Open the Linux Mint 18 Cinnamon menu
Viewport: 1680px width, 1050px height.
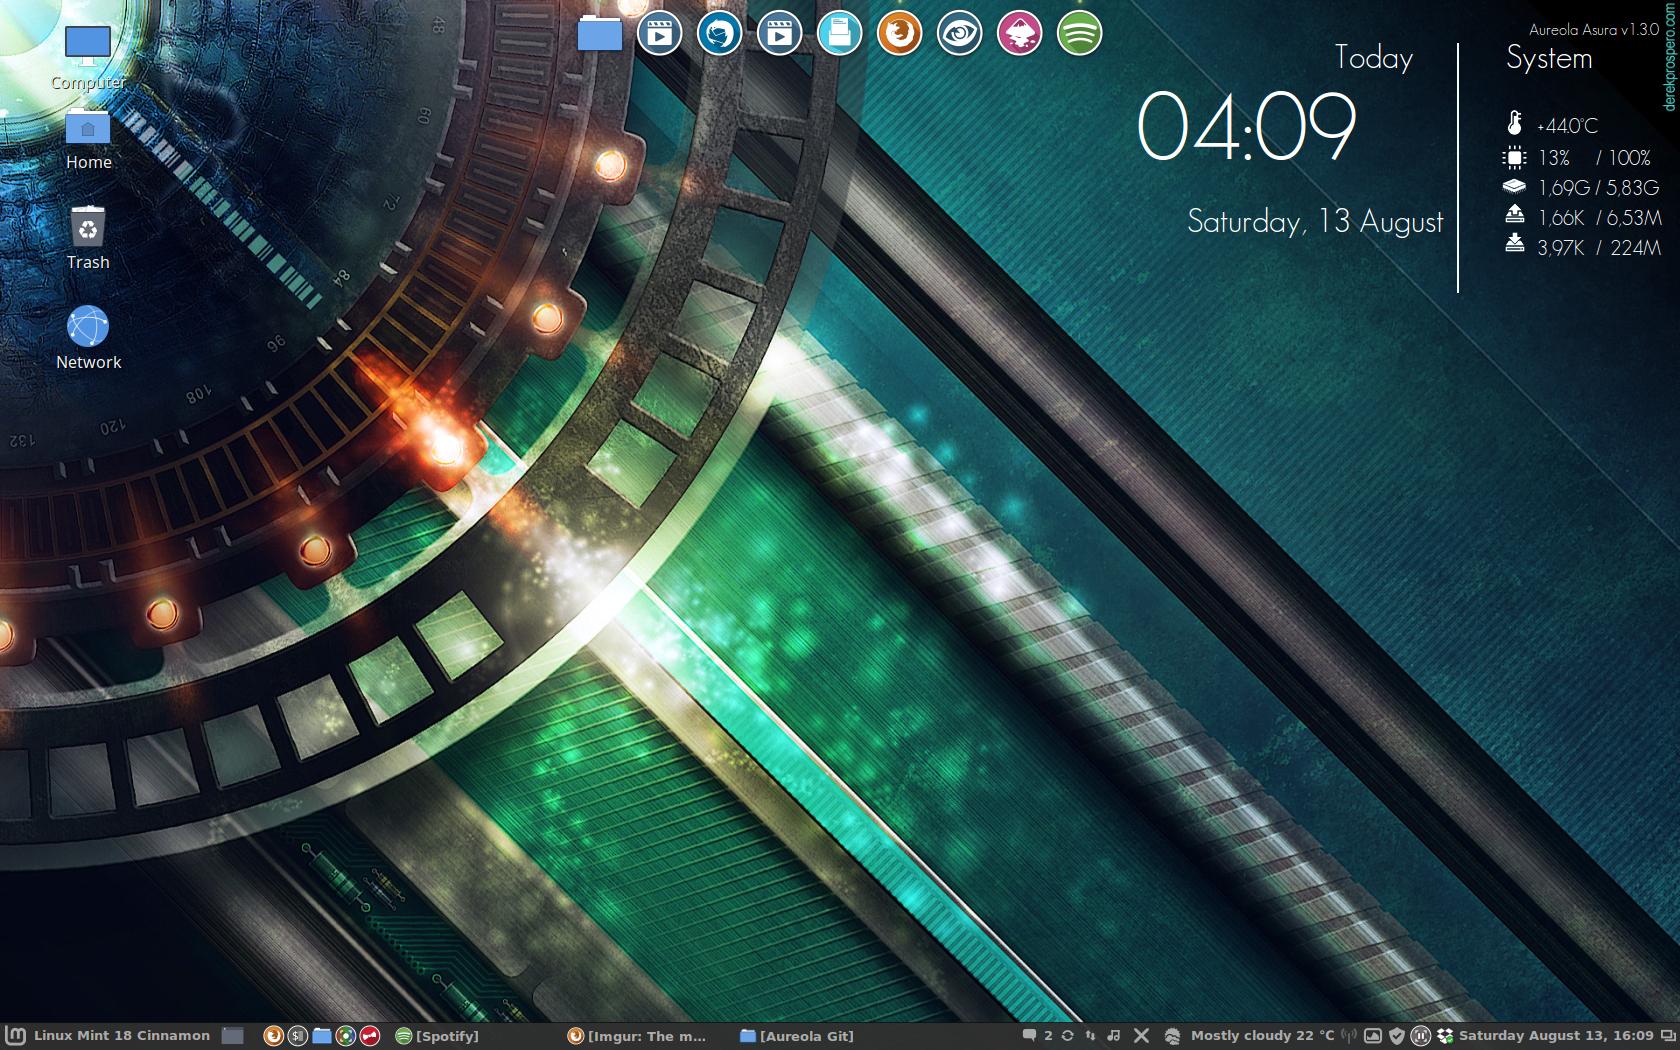tap(108, 1036)
